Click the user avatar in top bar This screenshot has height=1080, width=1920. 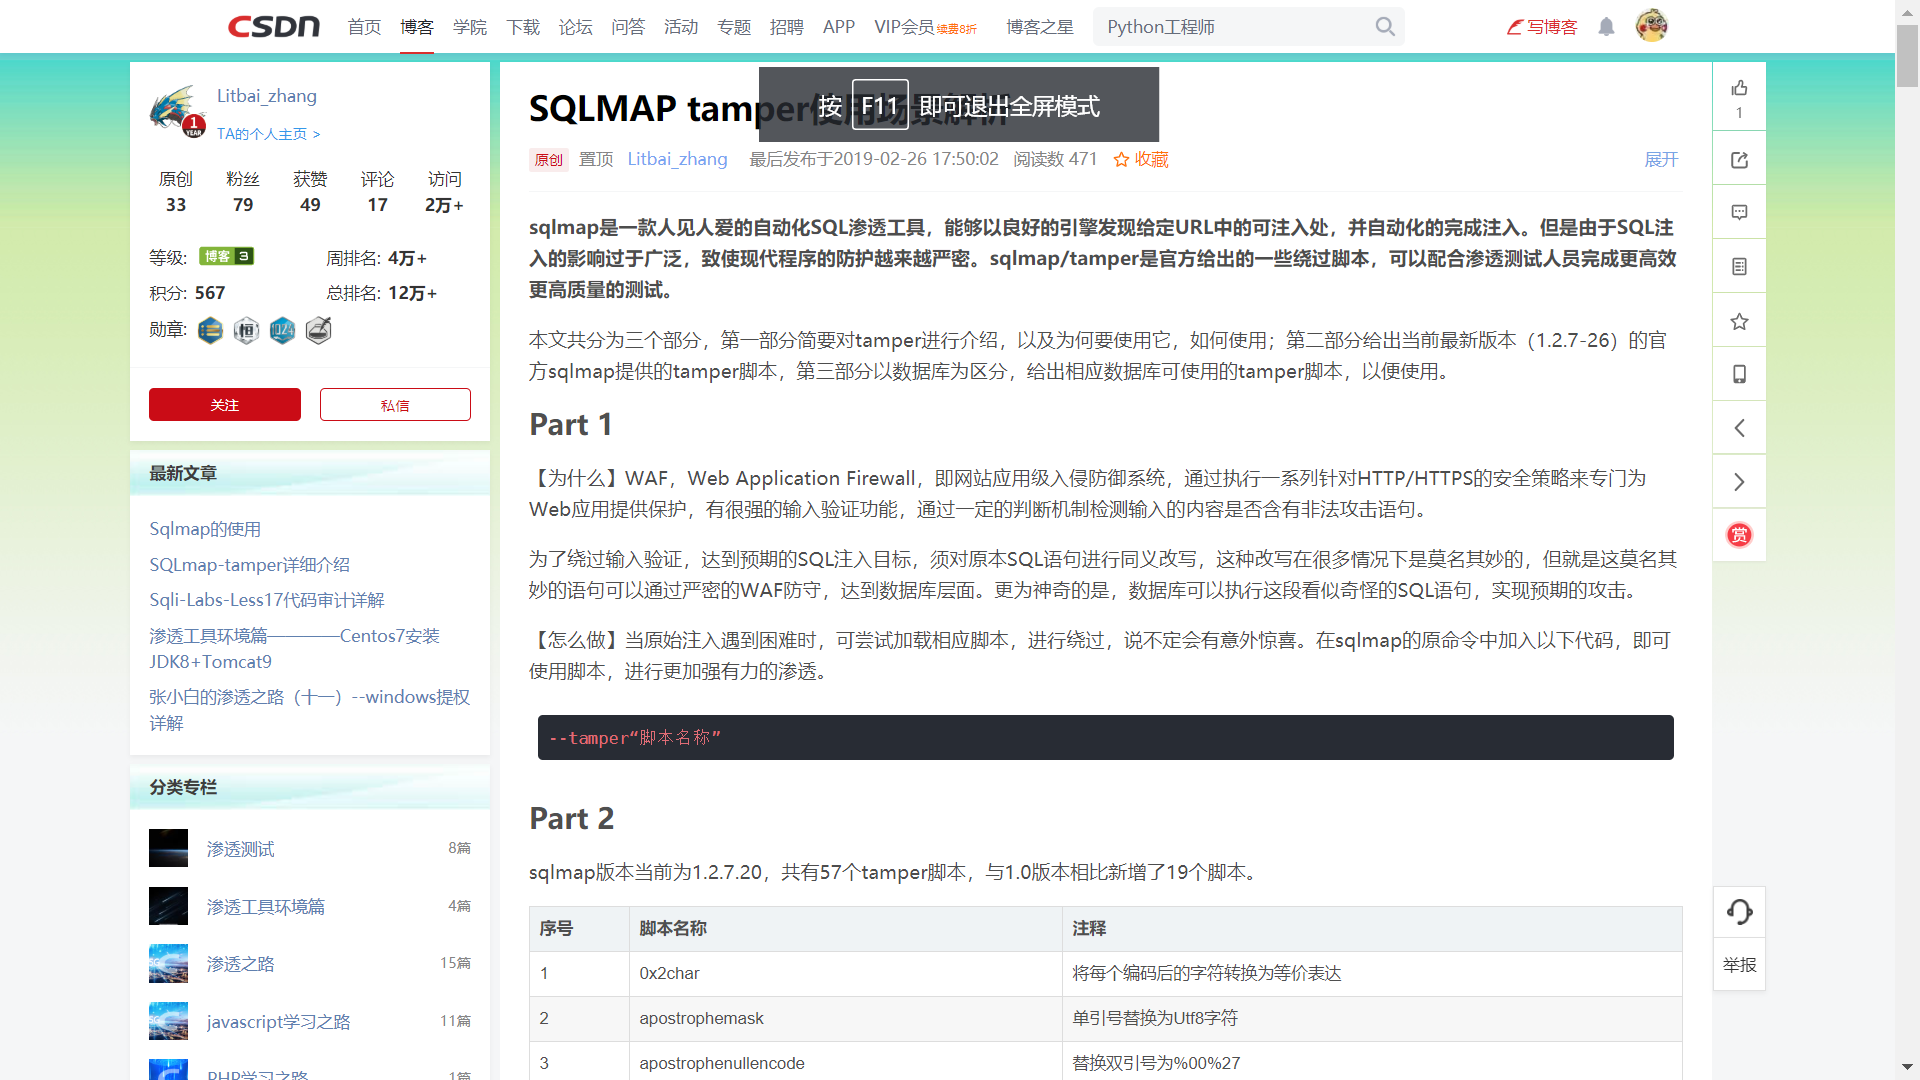coord(1652,26)
